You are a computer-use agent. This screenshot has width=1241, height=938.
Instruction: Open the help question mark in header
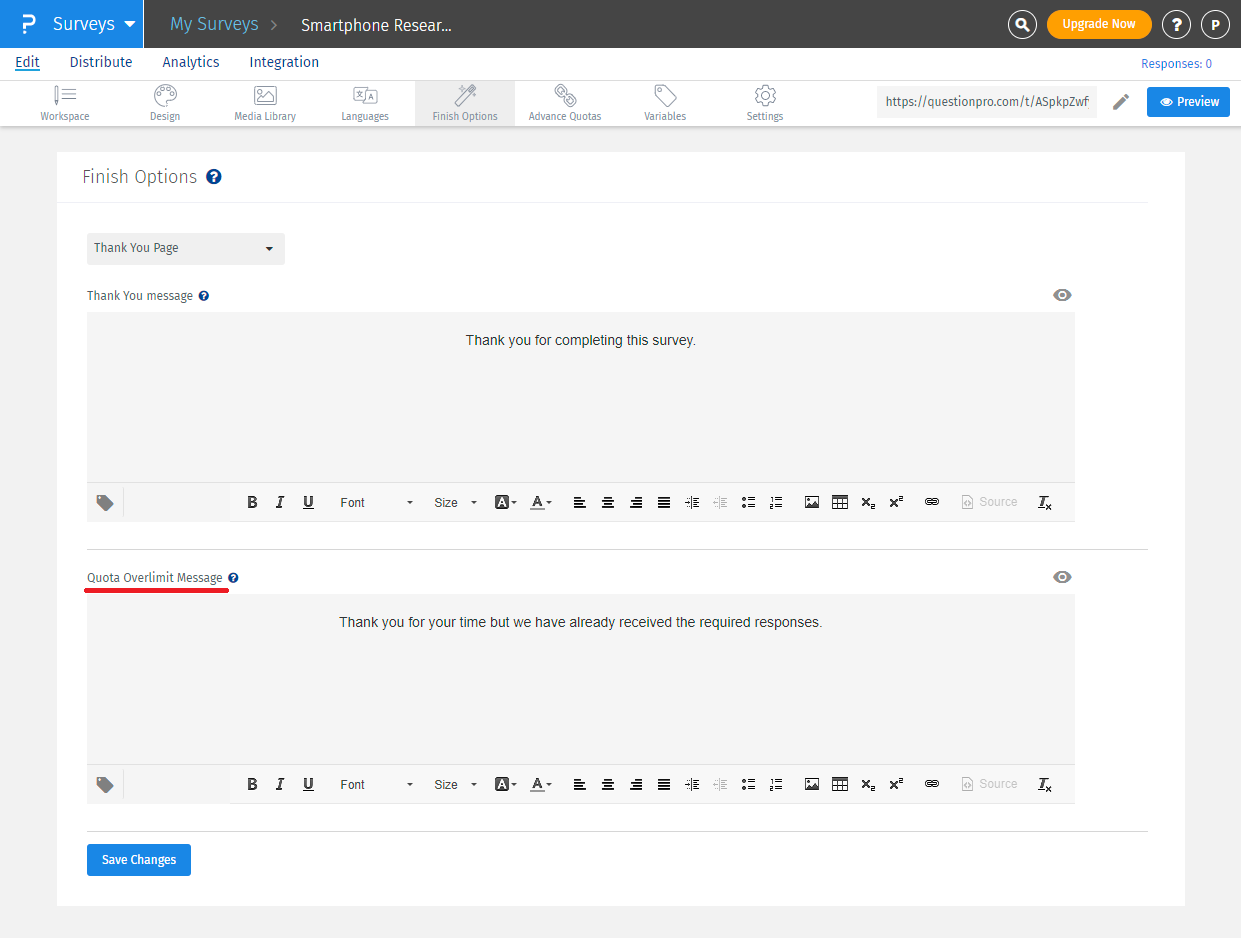click(x=1176, y=24)
